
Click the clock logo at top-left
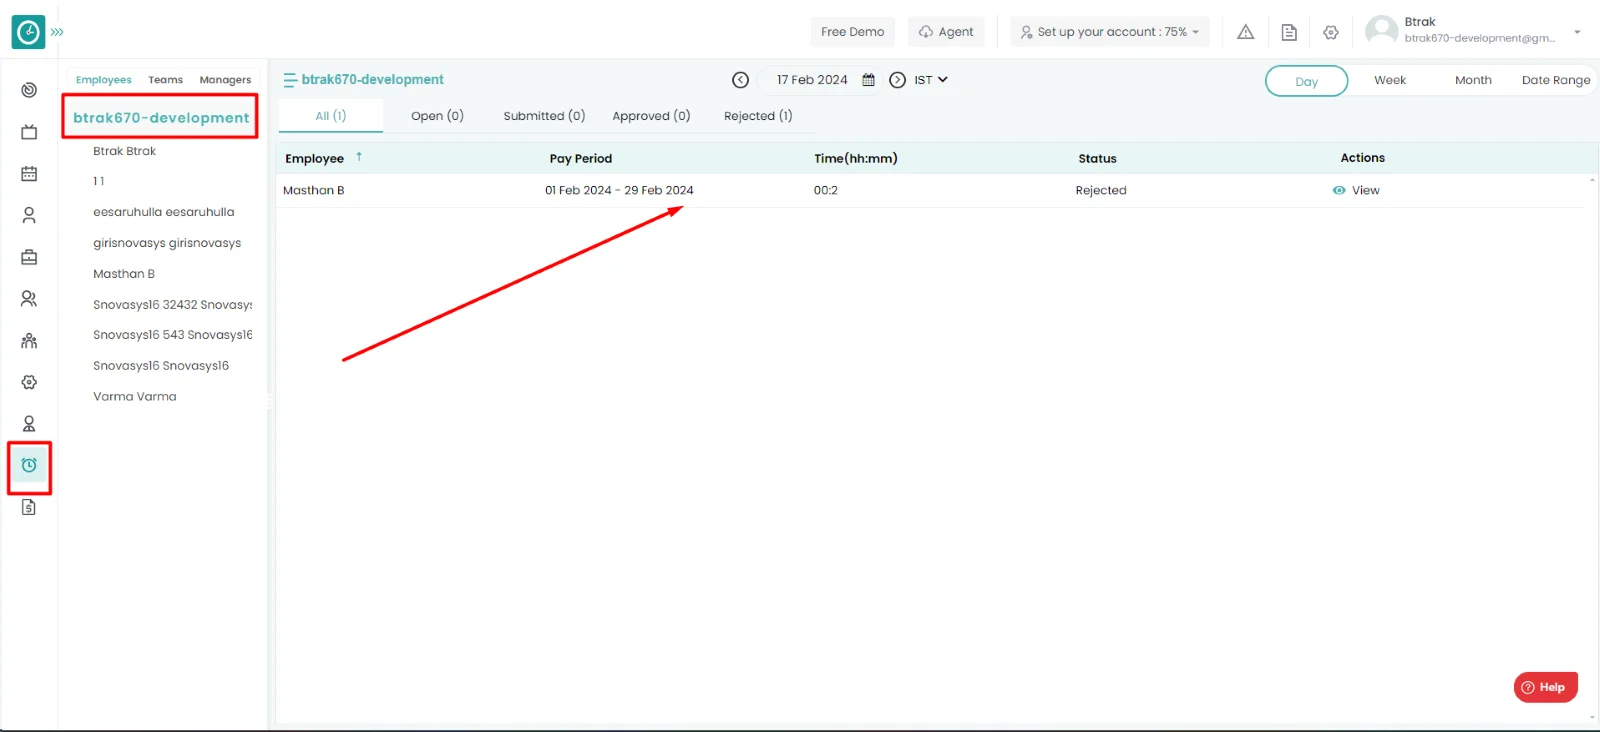click(x=28, y=32)
